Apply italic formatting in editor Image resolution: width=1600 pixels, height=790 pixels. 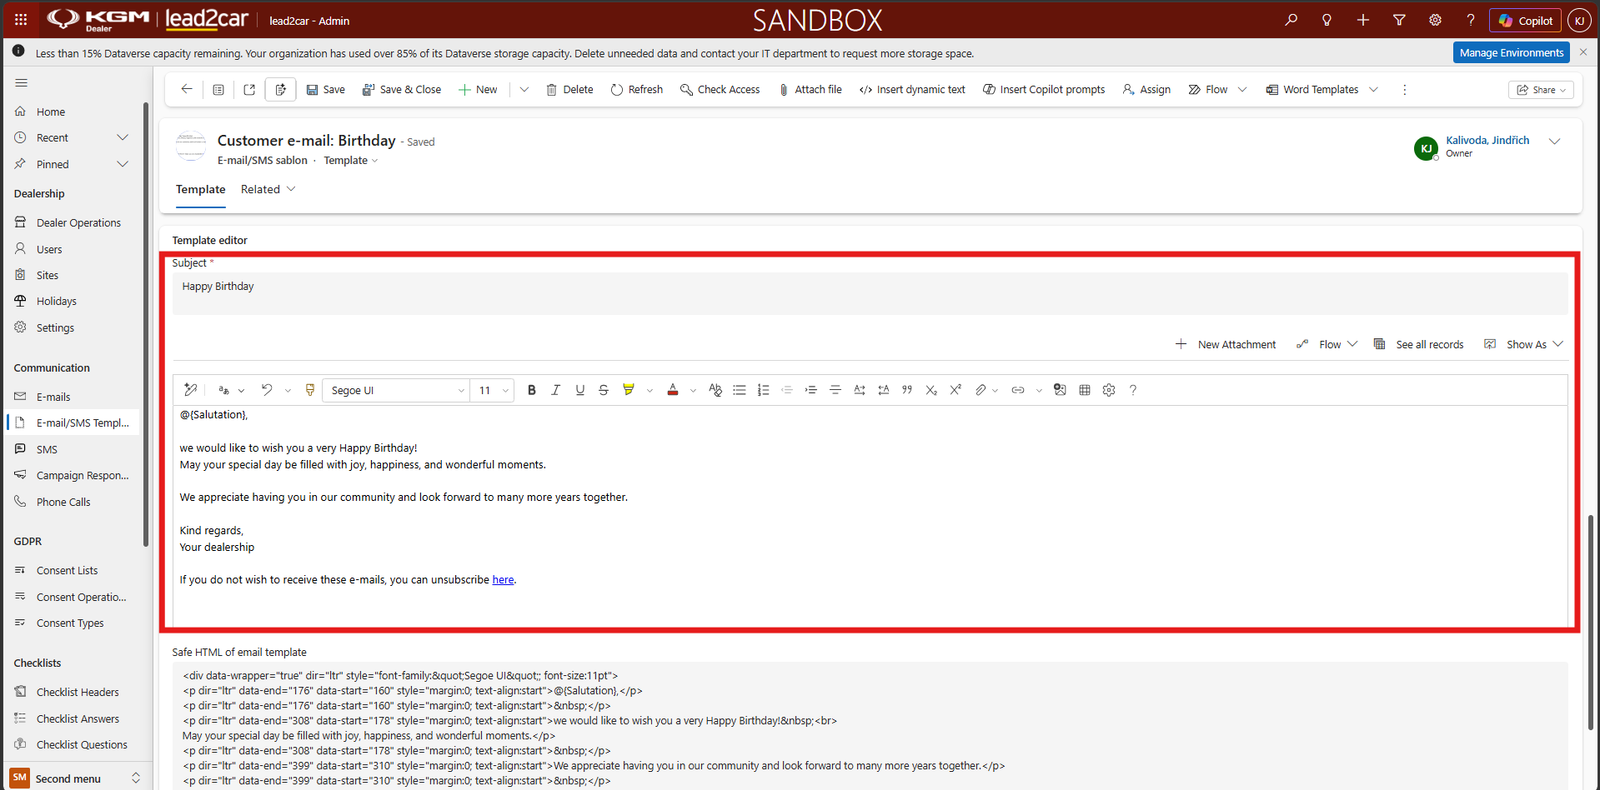pyautogui.click(x=556, y=390)
